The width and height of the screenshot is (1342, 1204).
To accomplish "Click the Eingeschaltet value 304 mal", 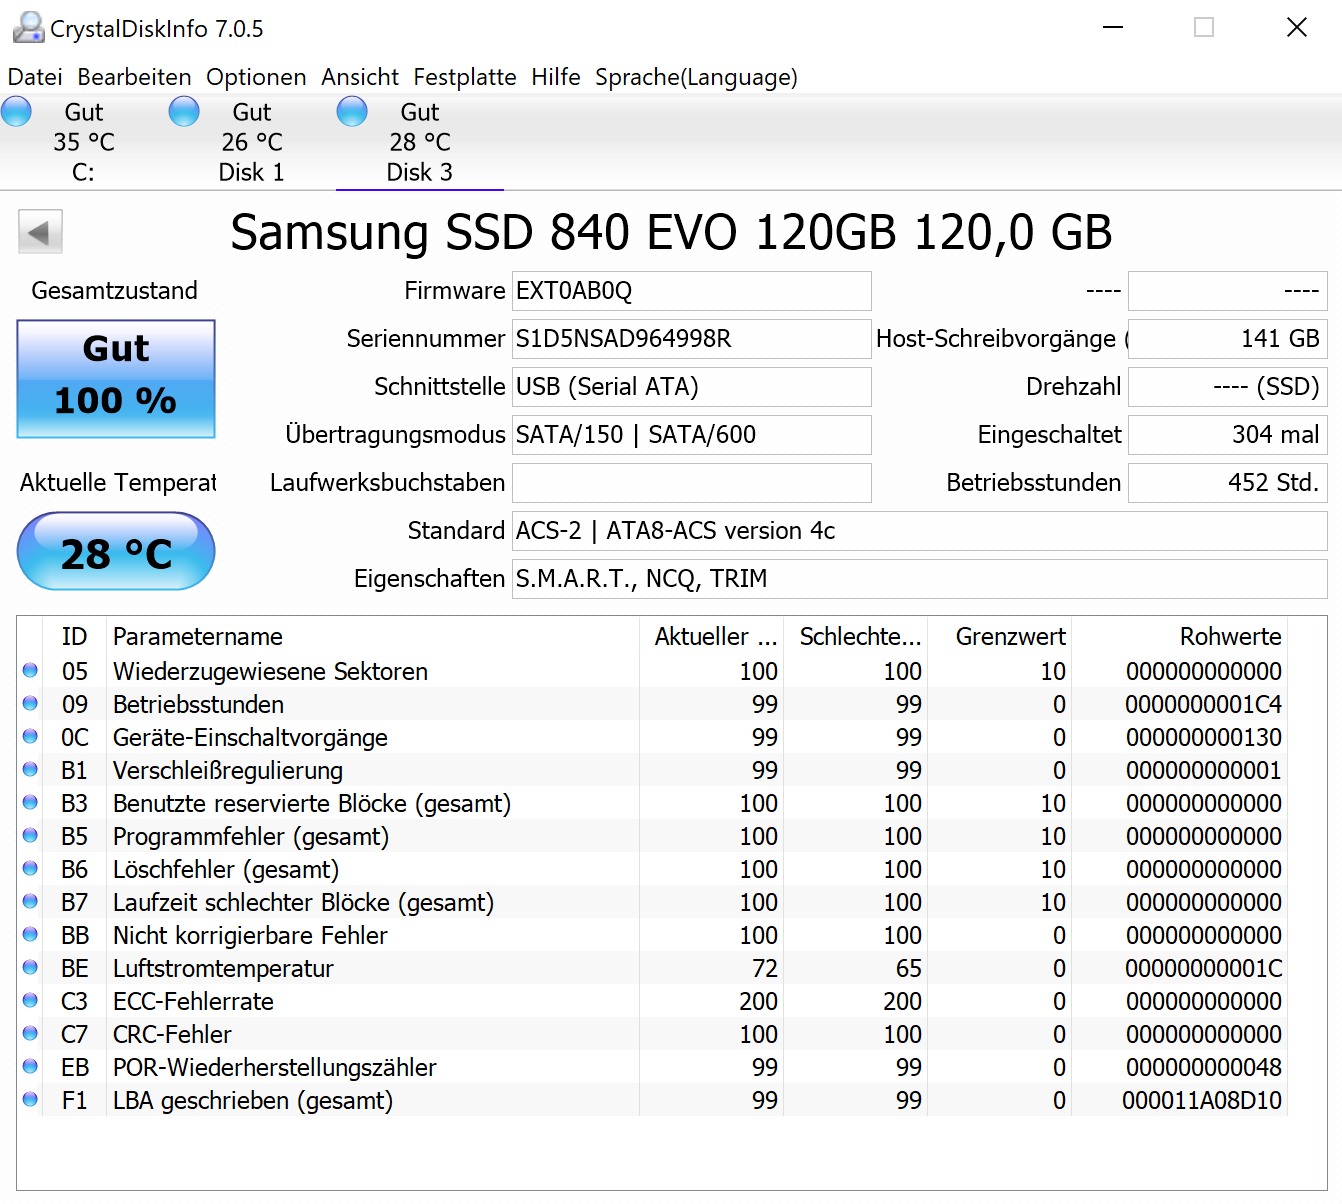I will (x=1227, y=435).
